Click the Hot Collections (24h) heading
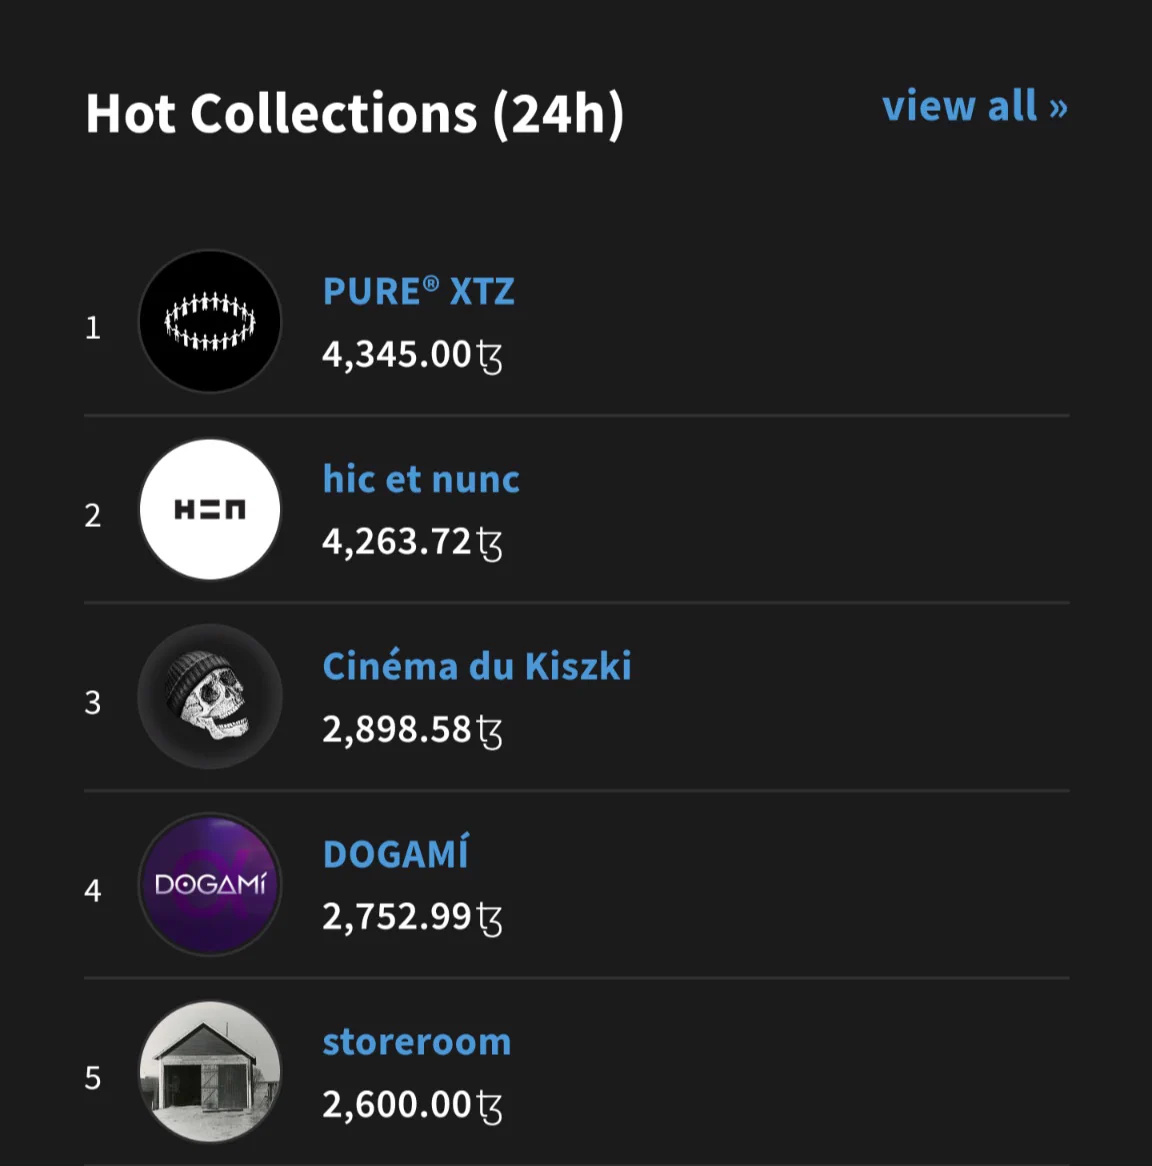This screenshot has width=1152, height=1166. click(355, 114)
